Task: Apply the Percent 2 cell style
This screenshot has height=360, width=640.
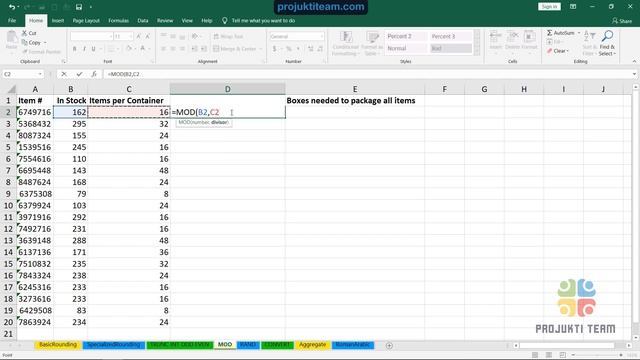Action: (406, 36)
